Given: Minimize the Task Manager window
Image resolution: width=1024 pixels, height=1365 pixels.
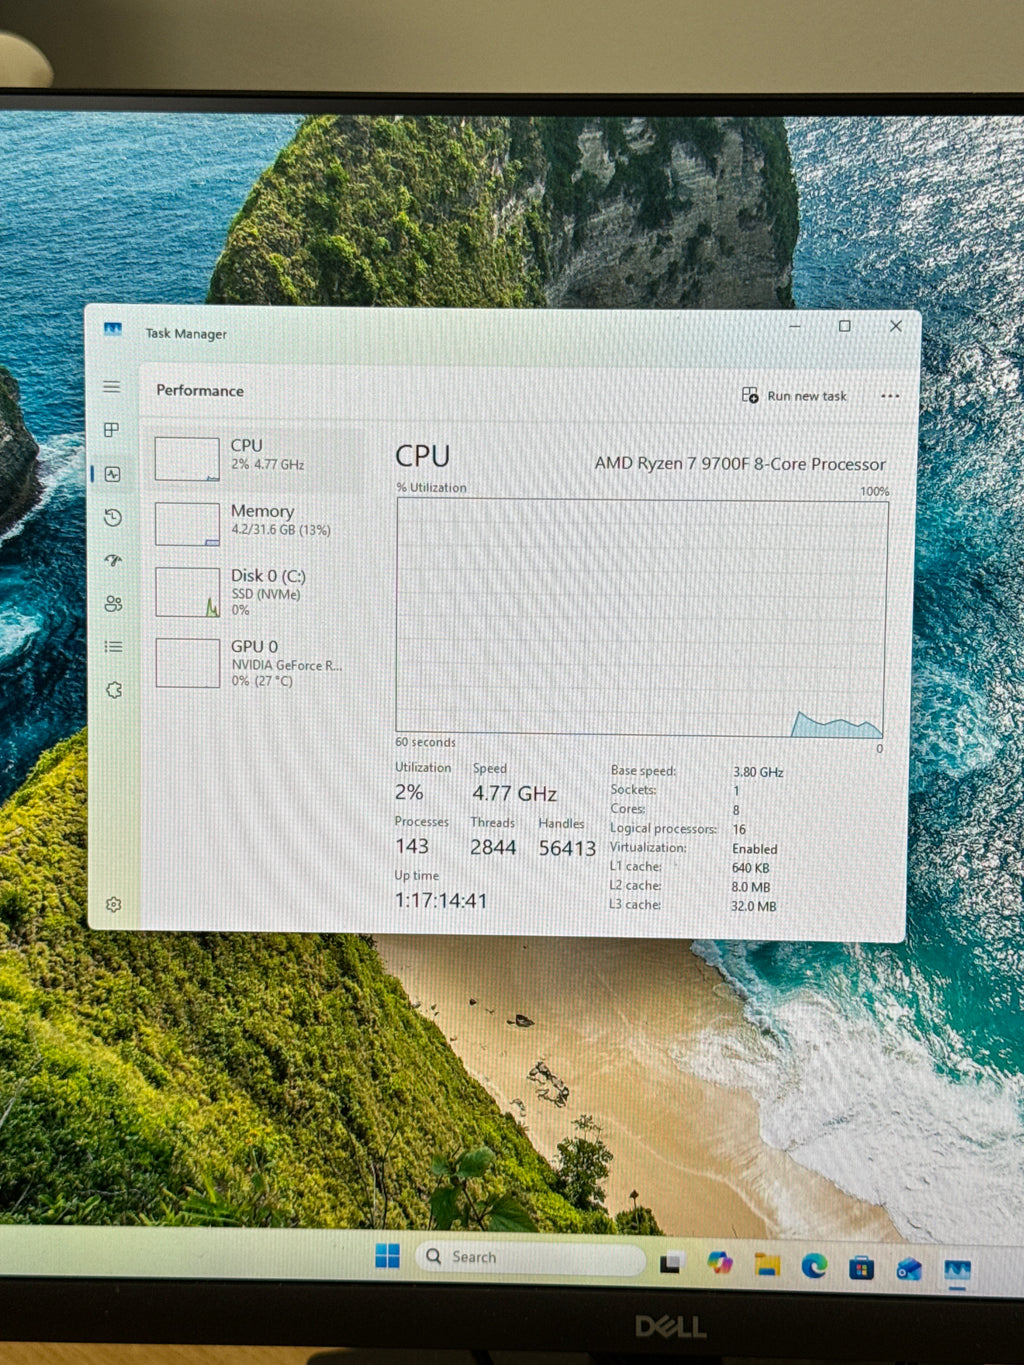Looking at the screenshot, I should coord(795,326).
